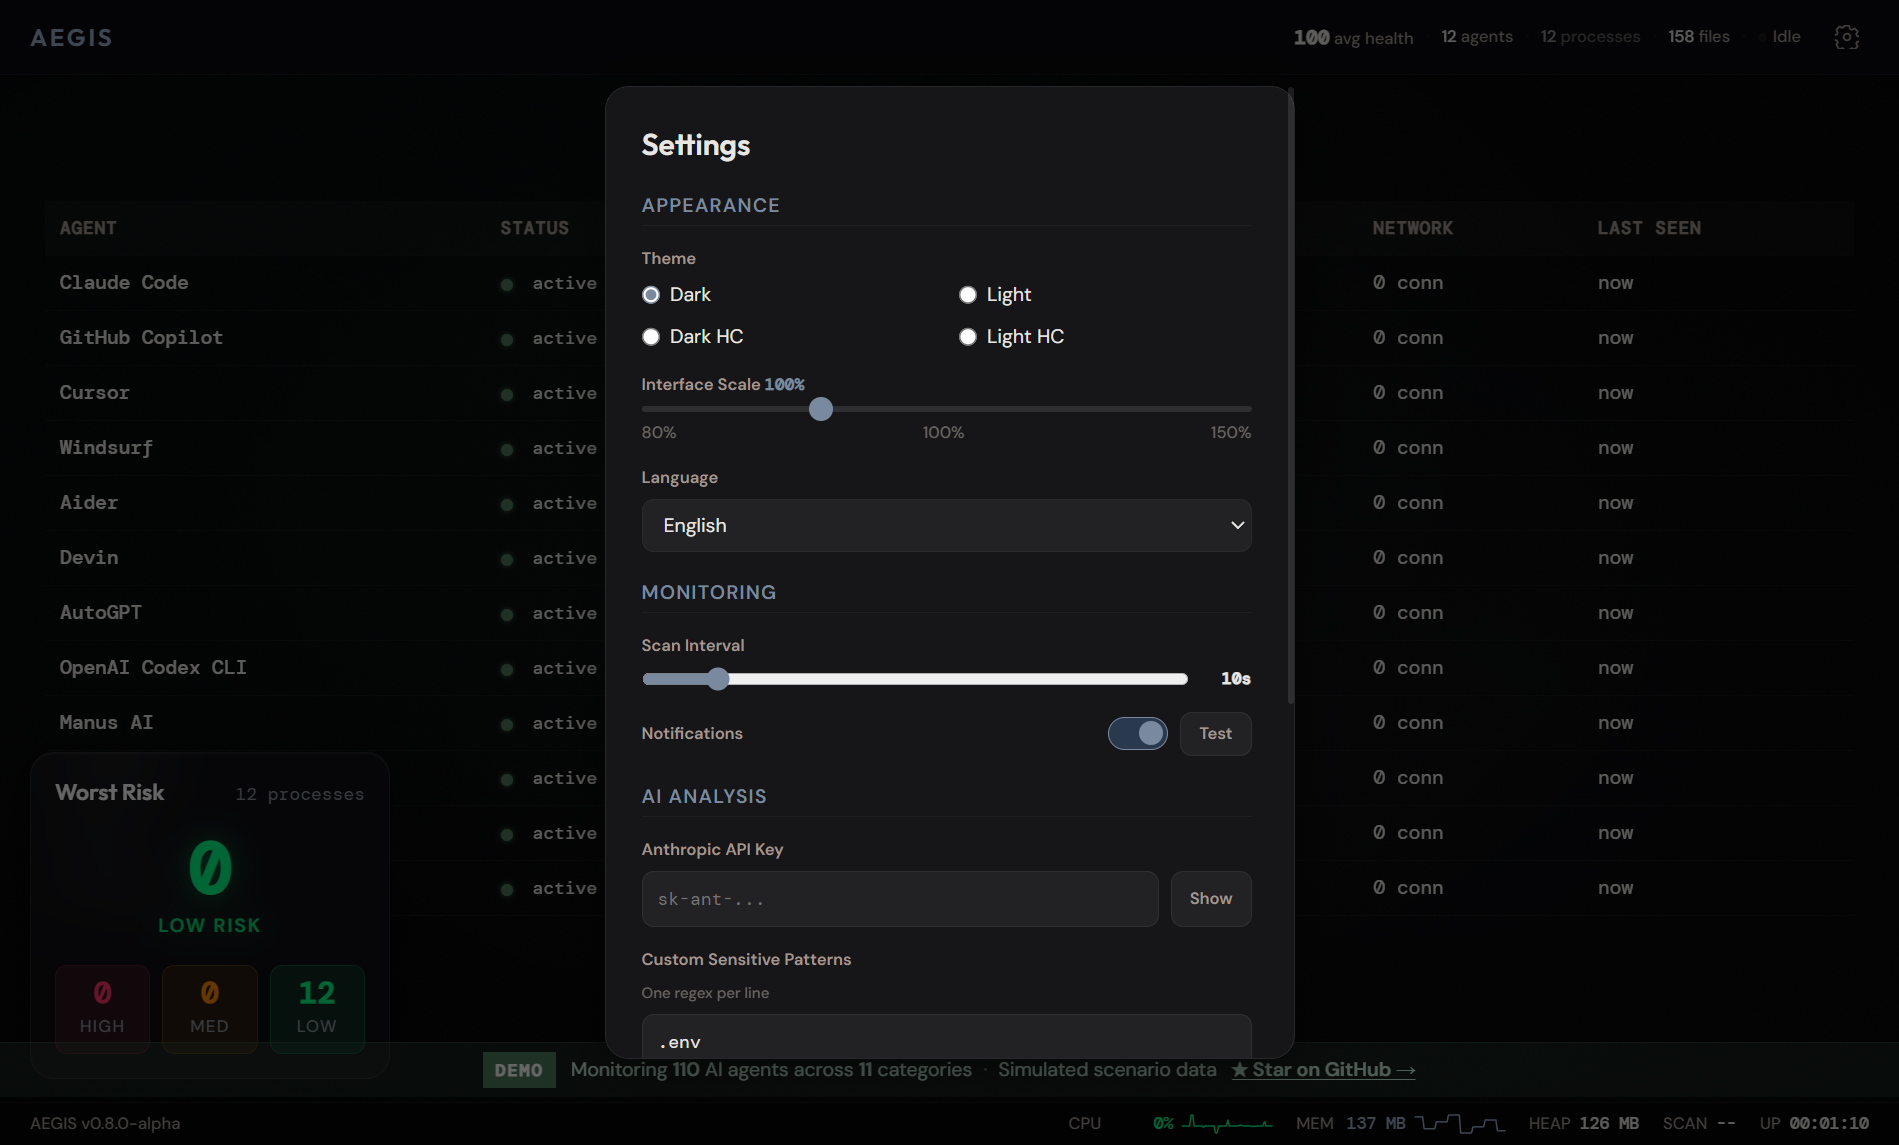
Task: Click the HEAP 126 MB readout
Action: coord(1583,1124)
